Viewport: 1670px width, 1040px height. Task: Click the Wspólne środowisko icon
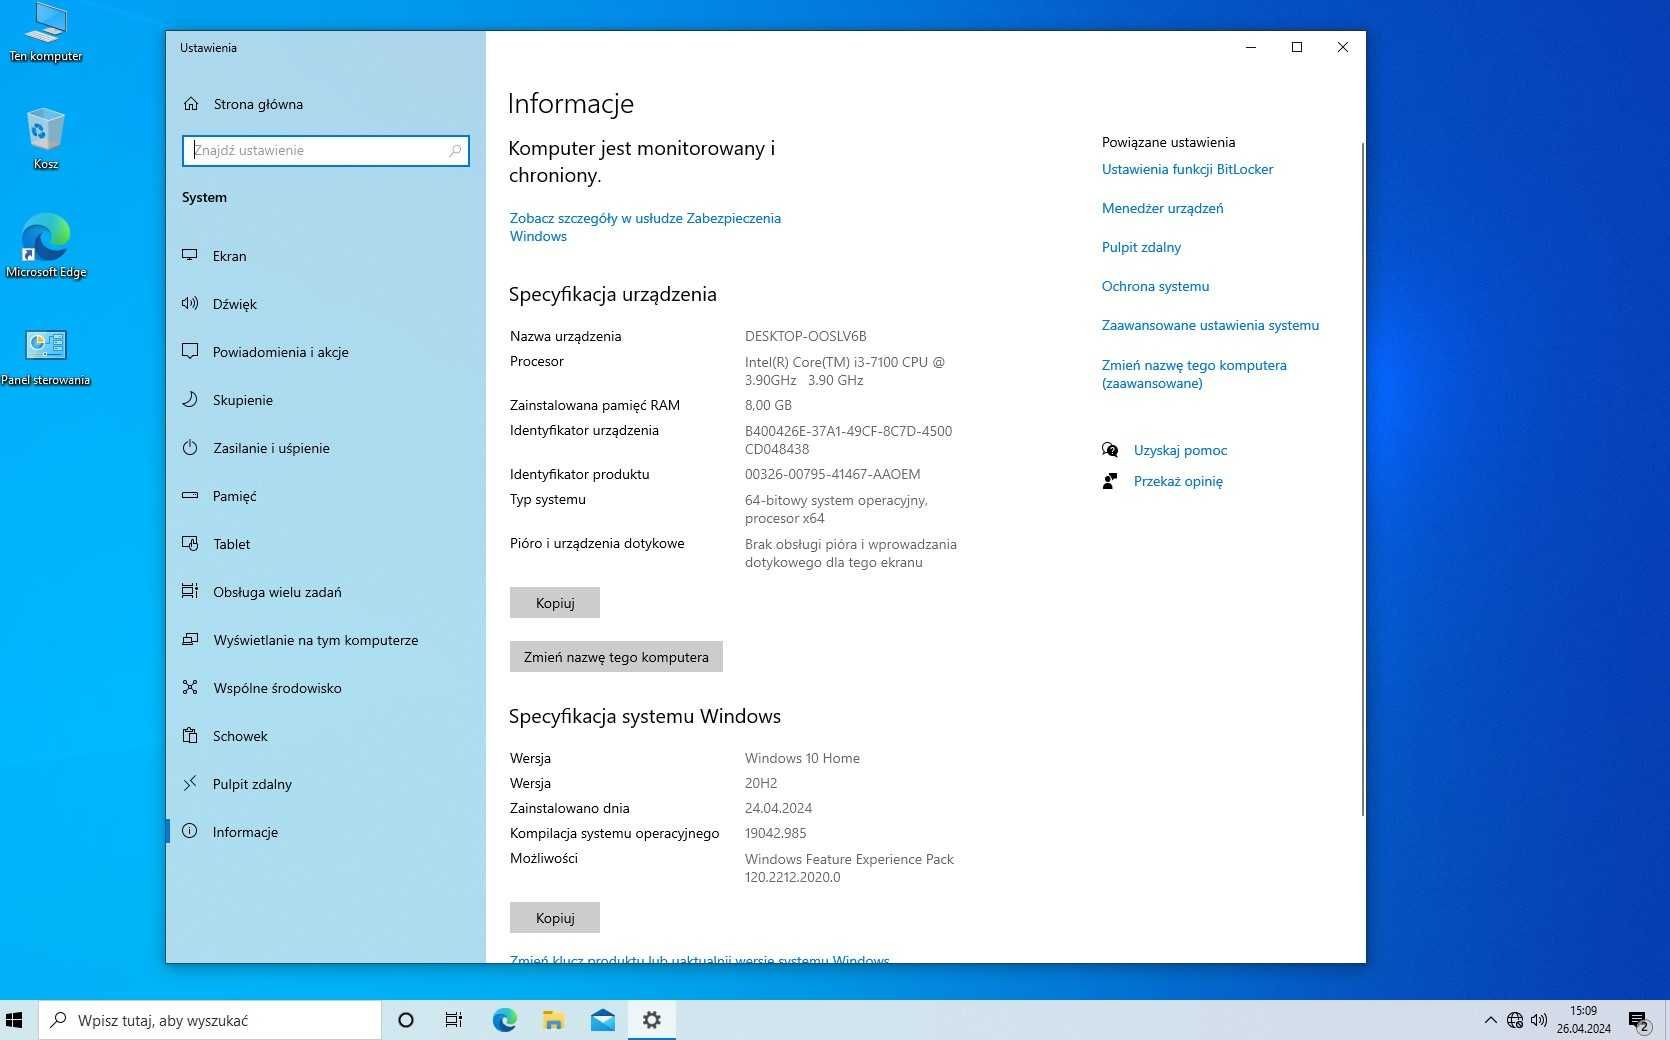(190, 688)
